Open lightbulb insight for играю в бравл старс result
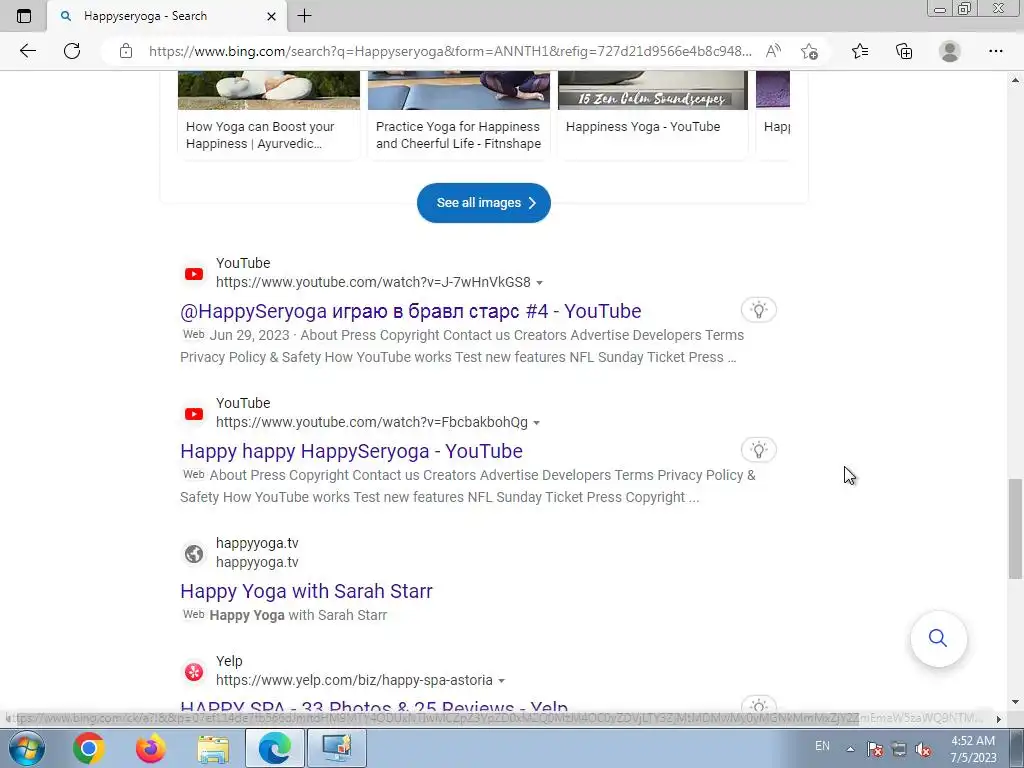This screenshot has height=768, width=1024. click(758, 310)
